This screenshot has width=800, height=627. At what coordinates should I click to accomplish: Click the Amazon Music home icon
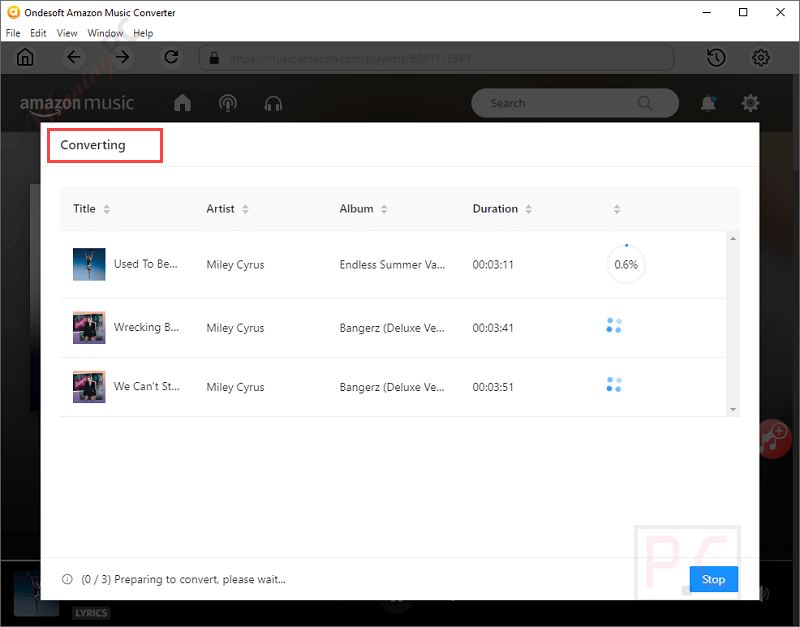coord(183,103)
